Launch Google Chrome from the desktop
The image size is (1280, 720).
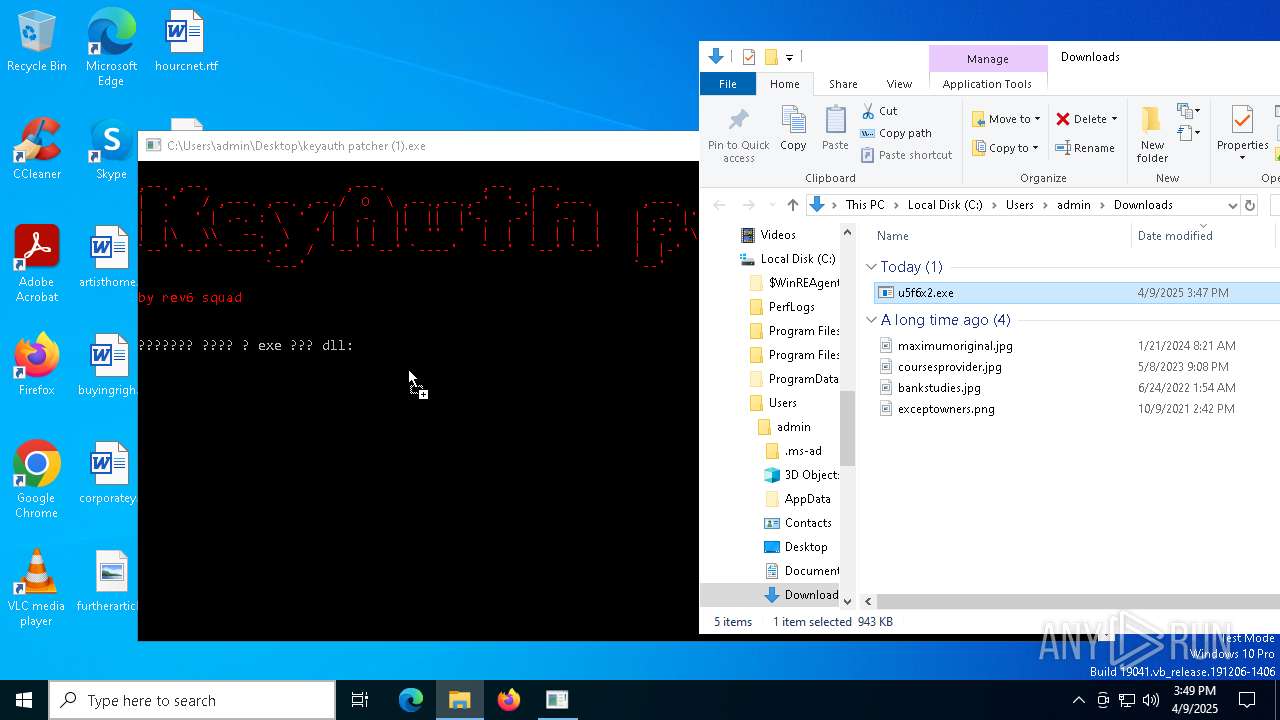pos(37,481)
